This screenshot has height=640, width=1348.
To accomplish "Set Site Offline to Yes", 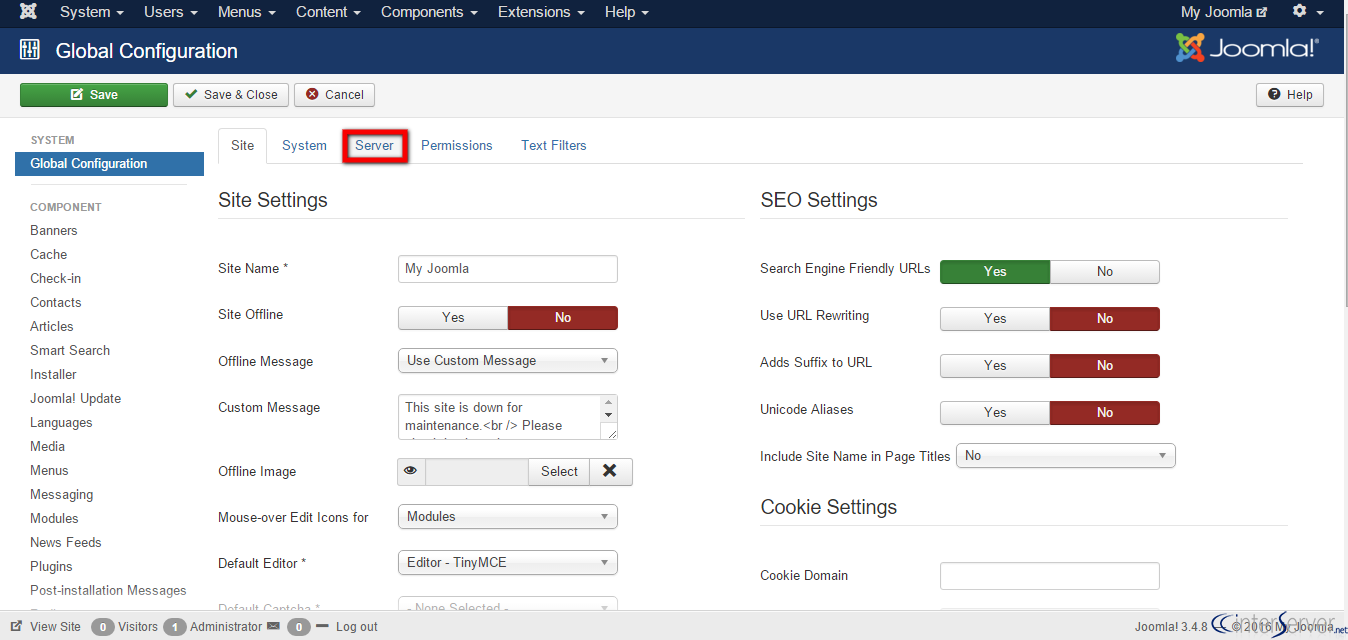I will tap(453, 318).
